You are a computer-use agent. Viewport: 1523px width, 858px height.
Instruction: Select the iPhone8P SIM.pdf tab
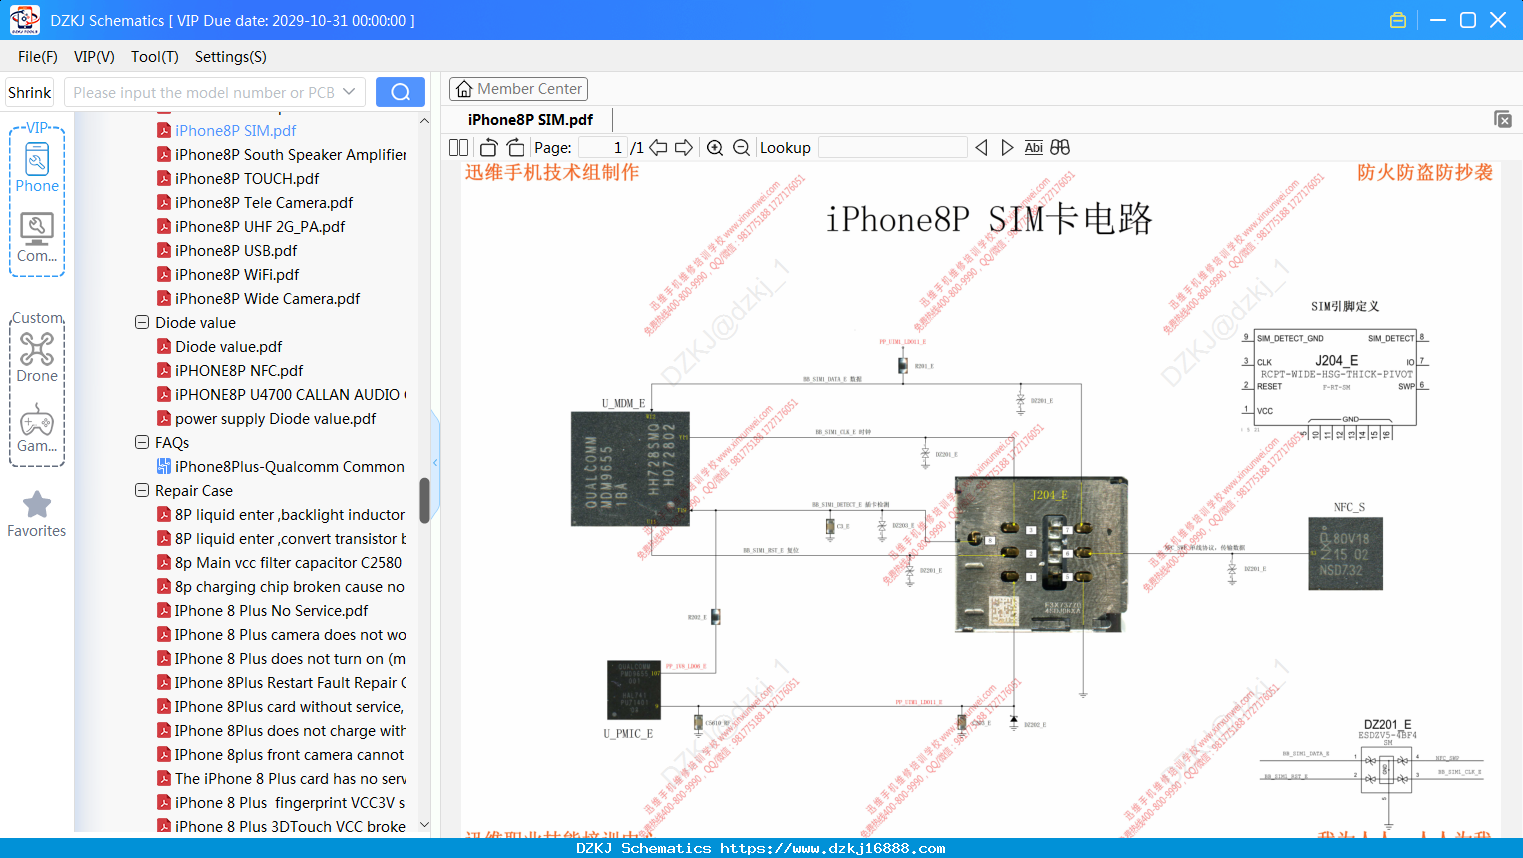coord(530,120)
